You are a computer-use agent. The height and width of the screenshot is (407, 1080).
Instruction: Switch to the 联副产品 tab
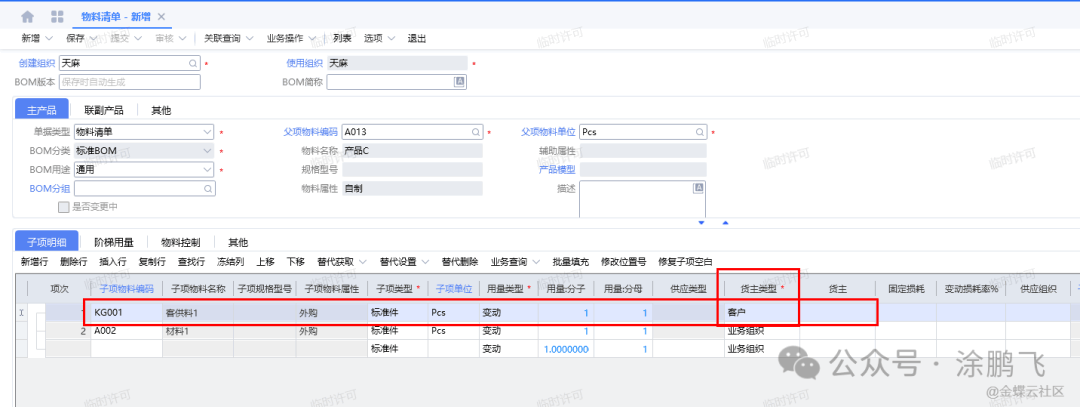(x=103, y=110)
